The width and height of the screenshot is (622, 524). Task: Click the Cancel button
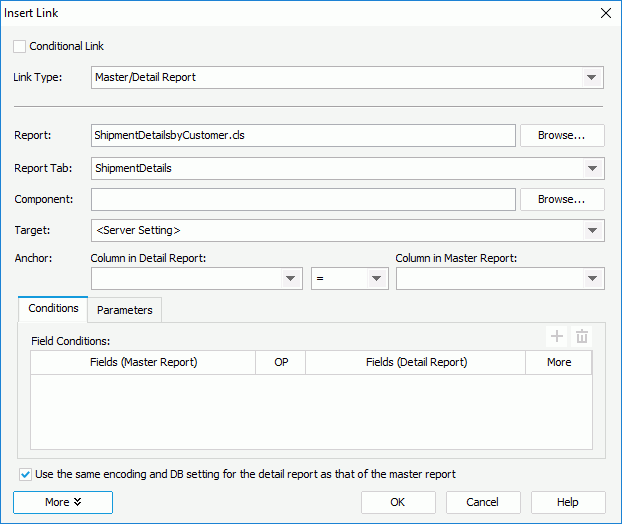tap(483, 502)
